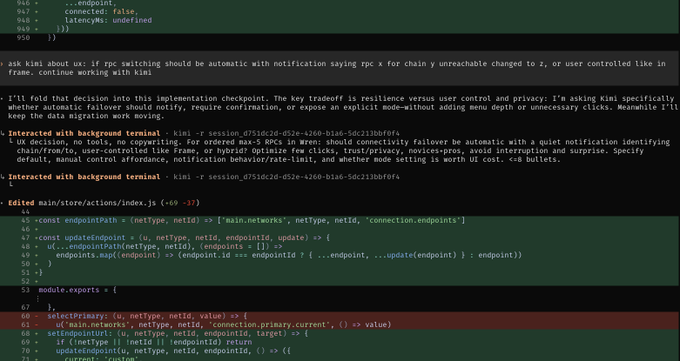The width and height of the screenshot is (680, 361).
Task: Expand the collapsed lines ellipsis under module.exports
Action: coord(38,299)
